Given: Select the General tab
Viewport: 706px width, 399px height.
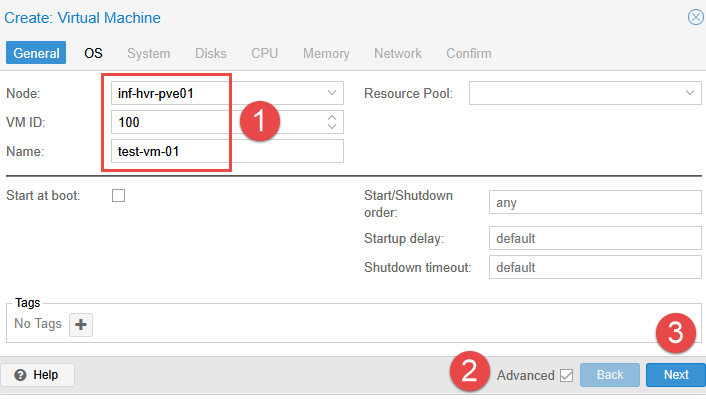Looking at the screenshot, I should point(36,53).
